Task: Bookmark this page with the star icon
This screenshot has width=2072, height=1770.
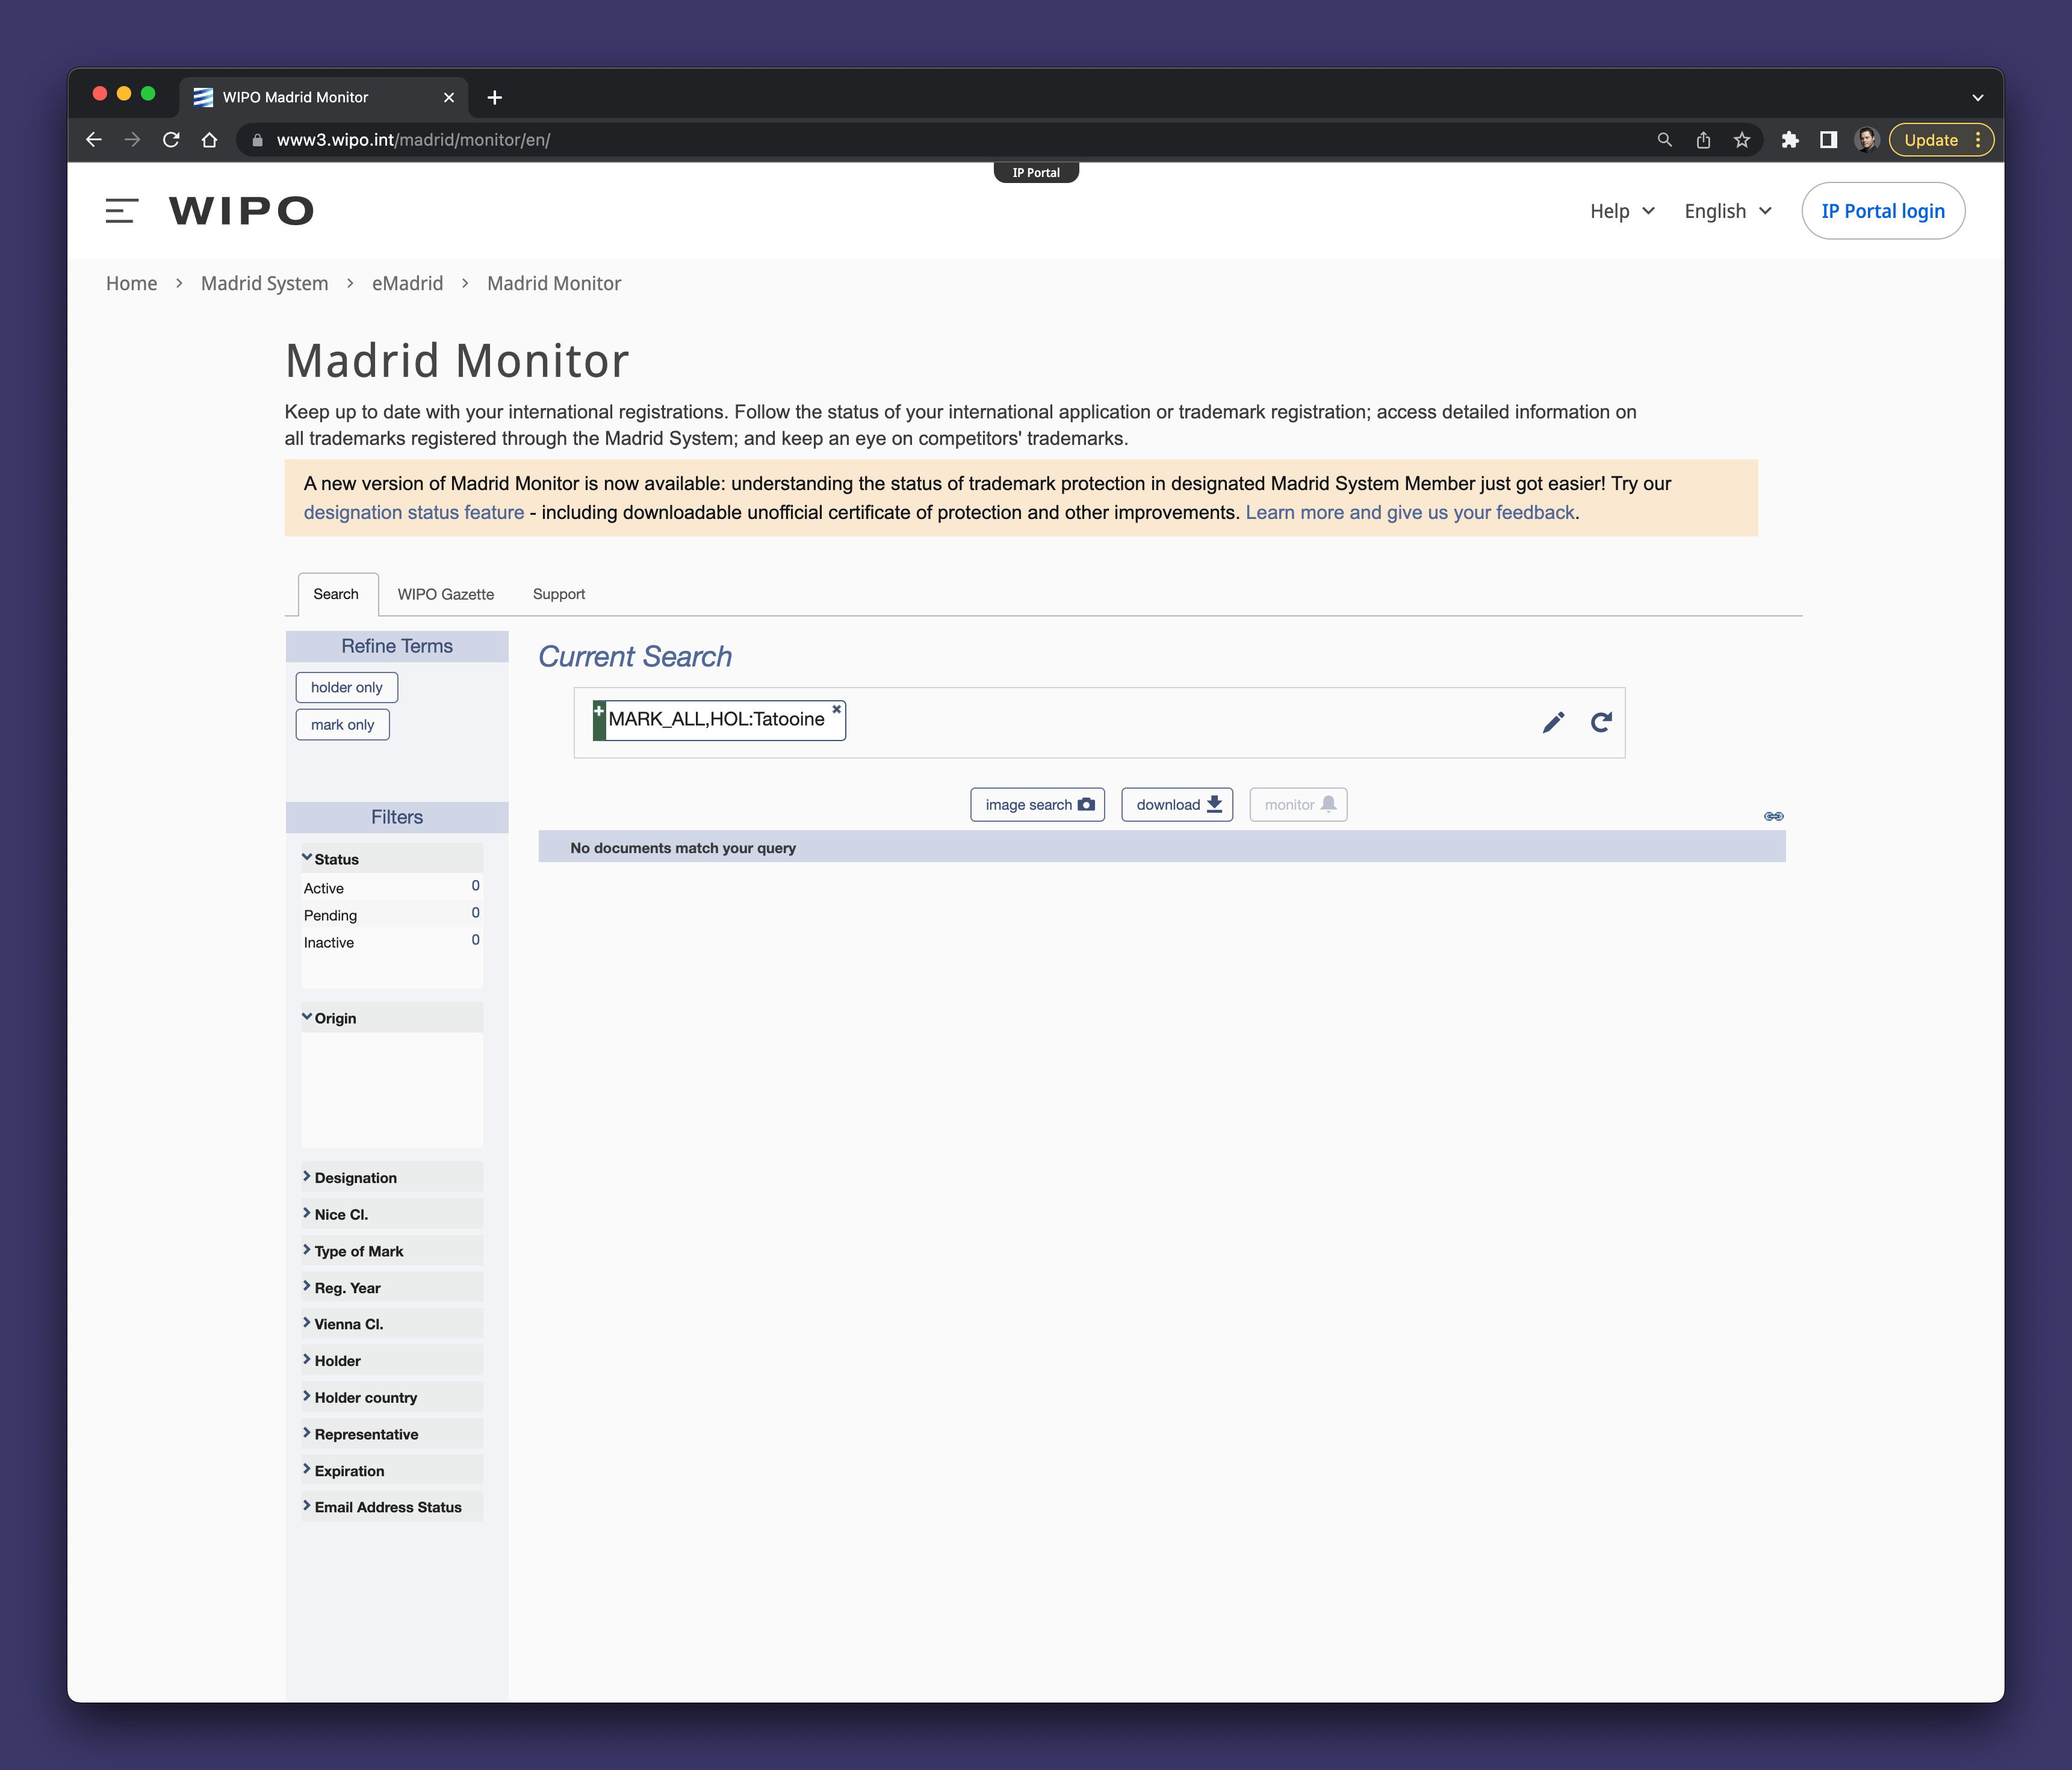Action: (x=1742, y=140)
